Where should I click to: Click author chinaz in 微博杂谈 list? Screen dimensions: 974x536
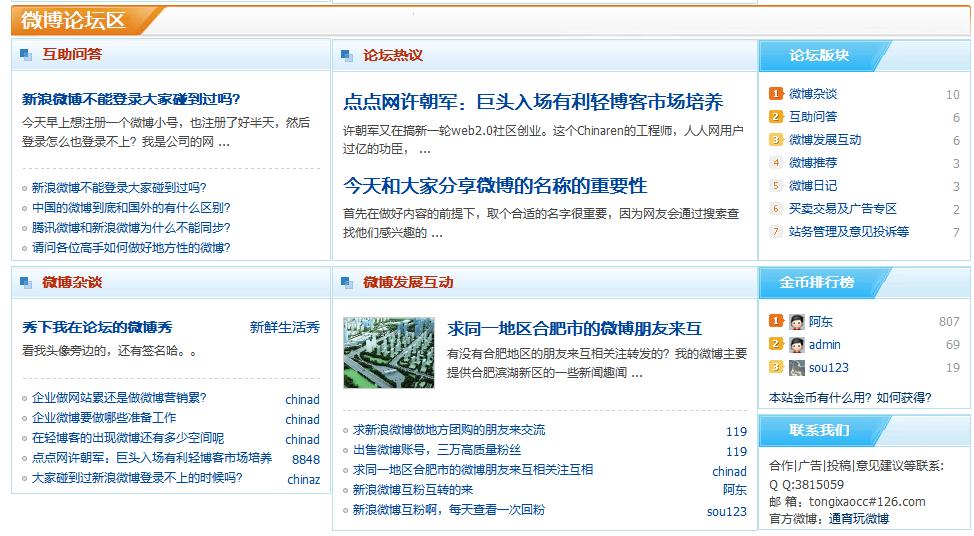[304, 479]
